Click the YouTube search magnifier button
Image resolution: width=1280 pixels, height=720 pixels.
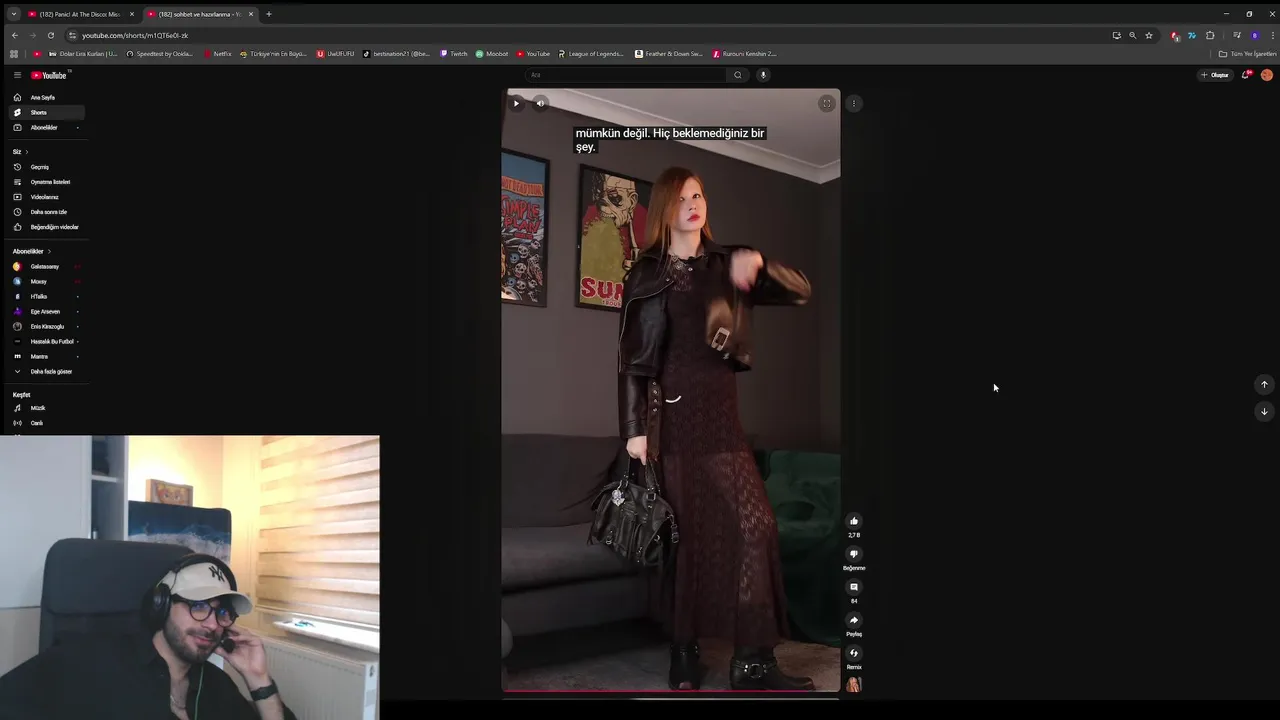coord(738,75)
